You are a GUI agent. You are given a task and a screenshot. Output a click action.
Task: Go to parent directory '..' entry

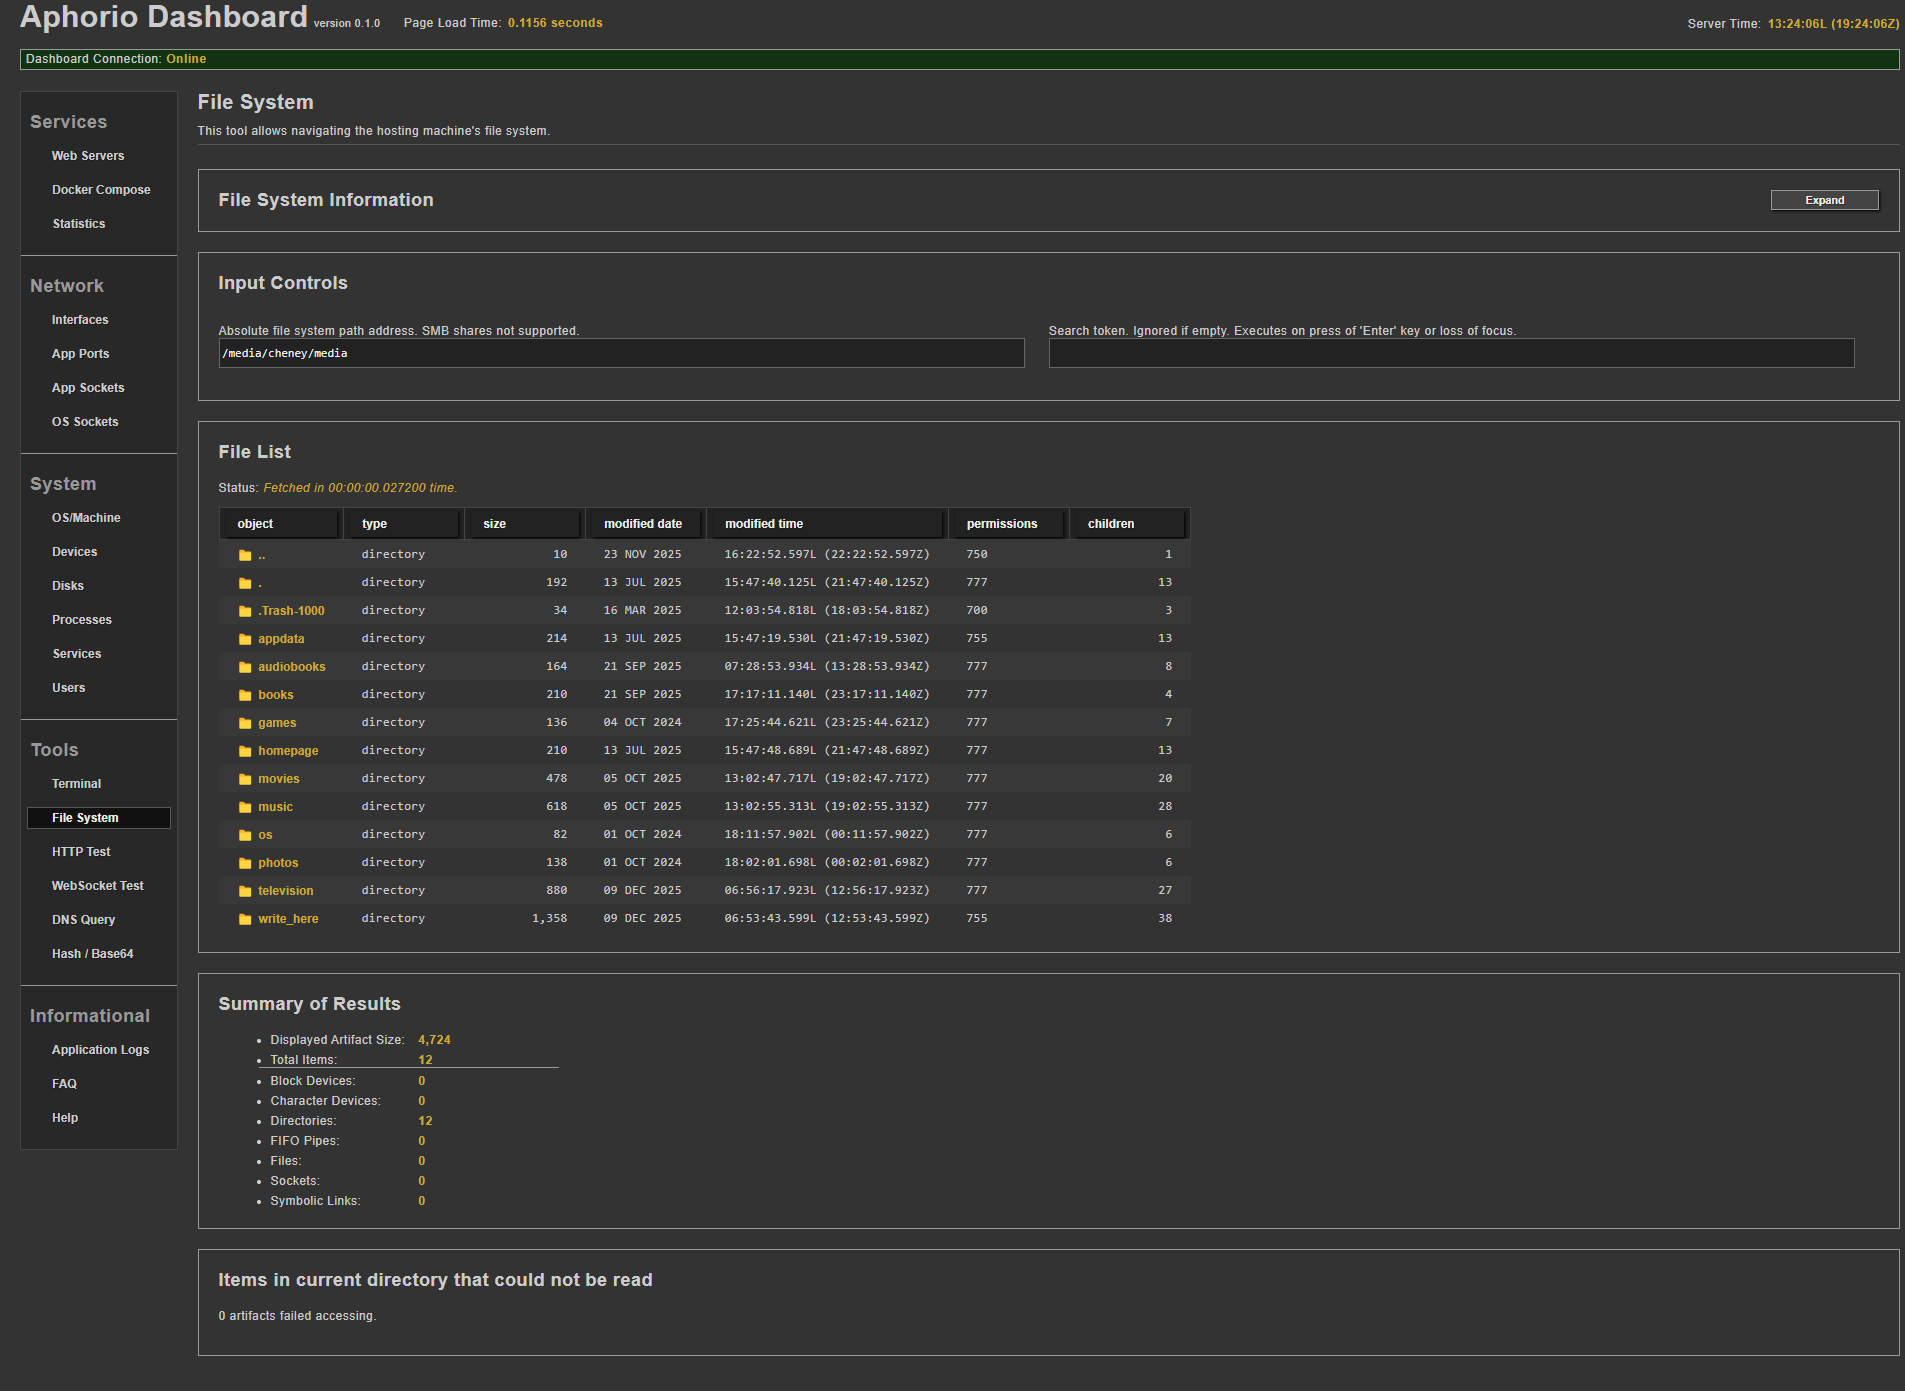261,555
